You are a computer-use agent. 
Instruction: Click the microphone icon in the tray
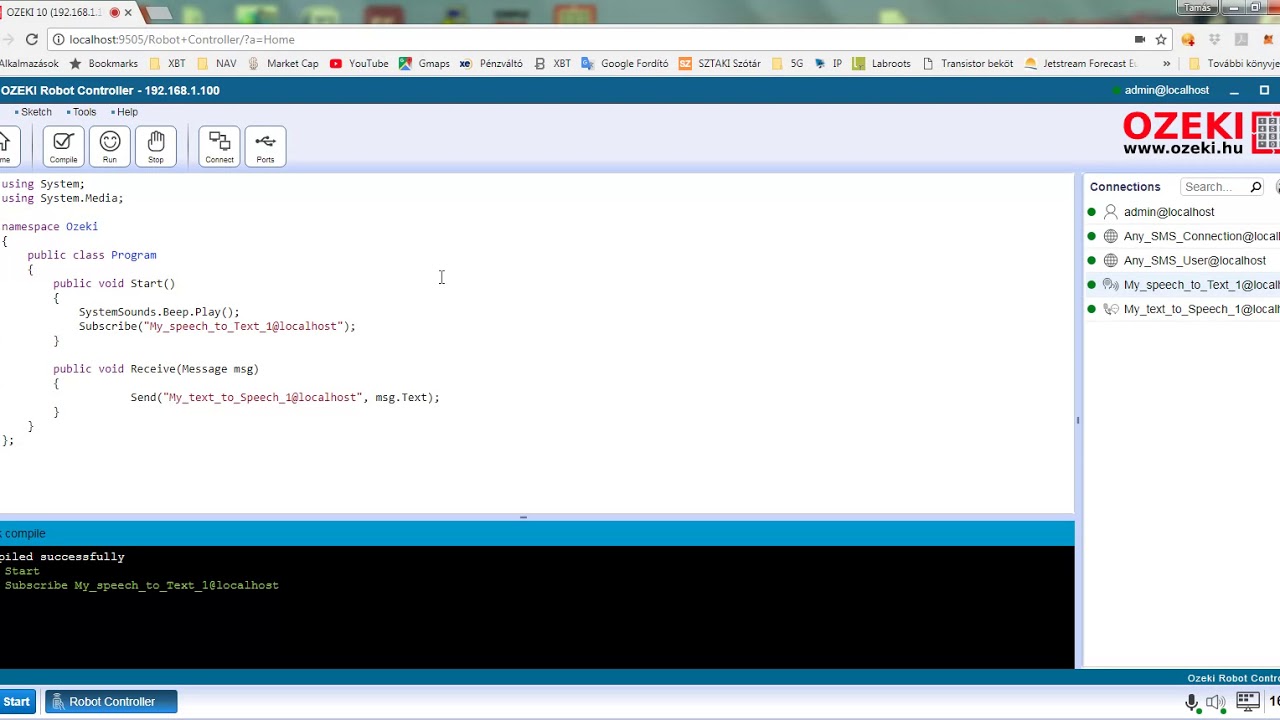[1193, 702]
